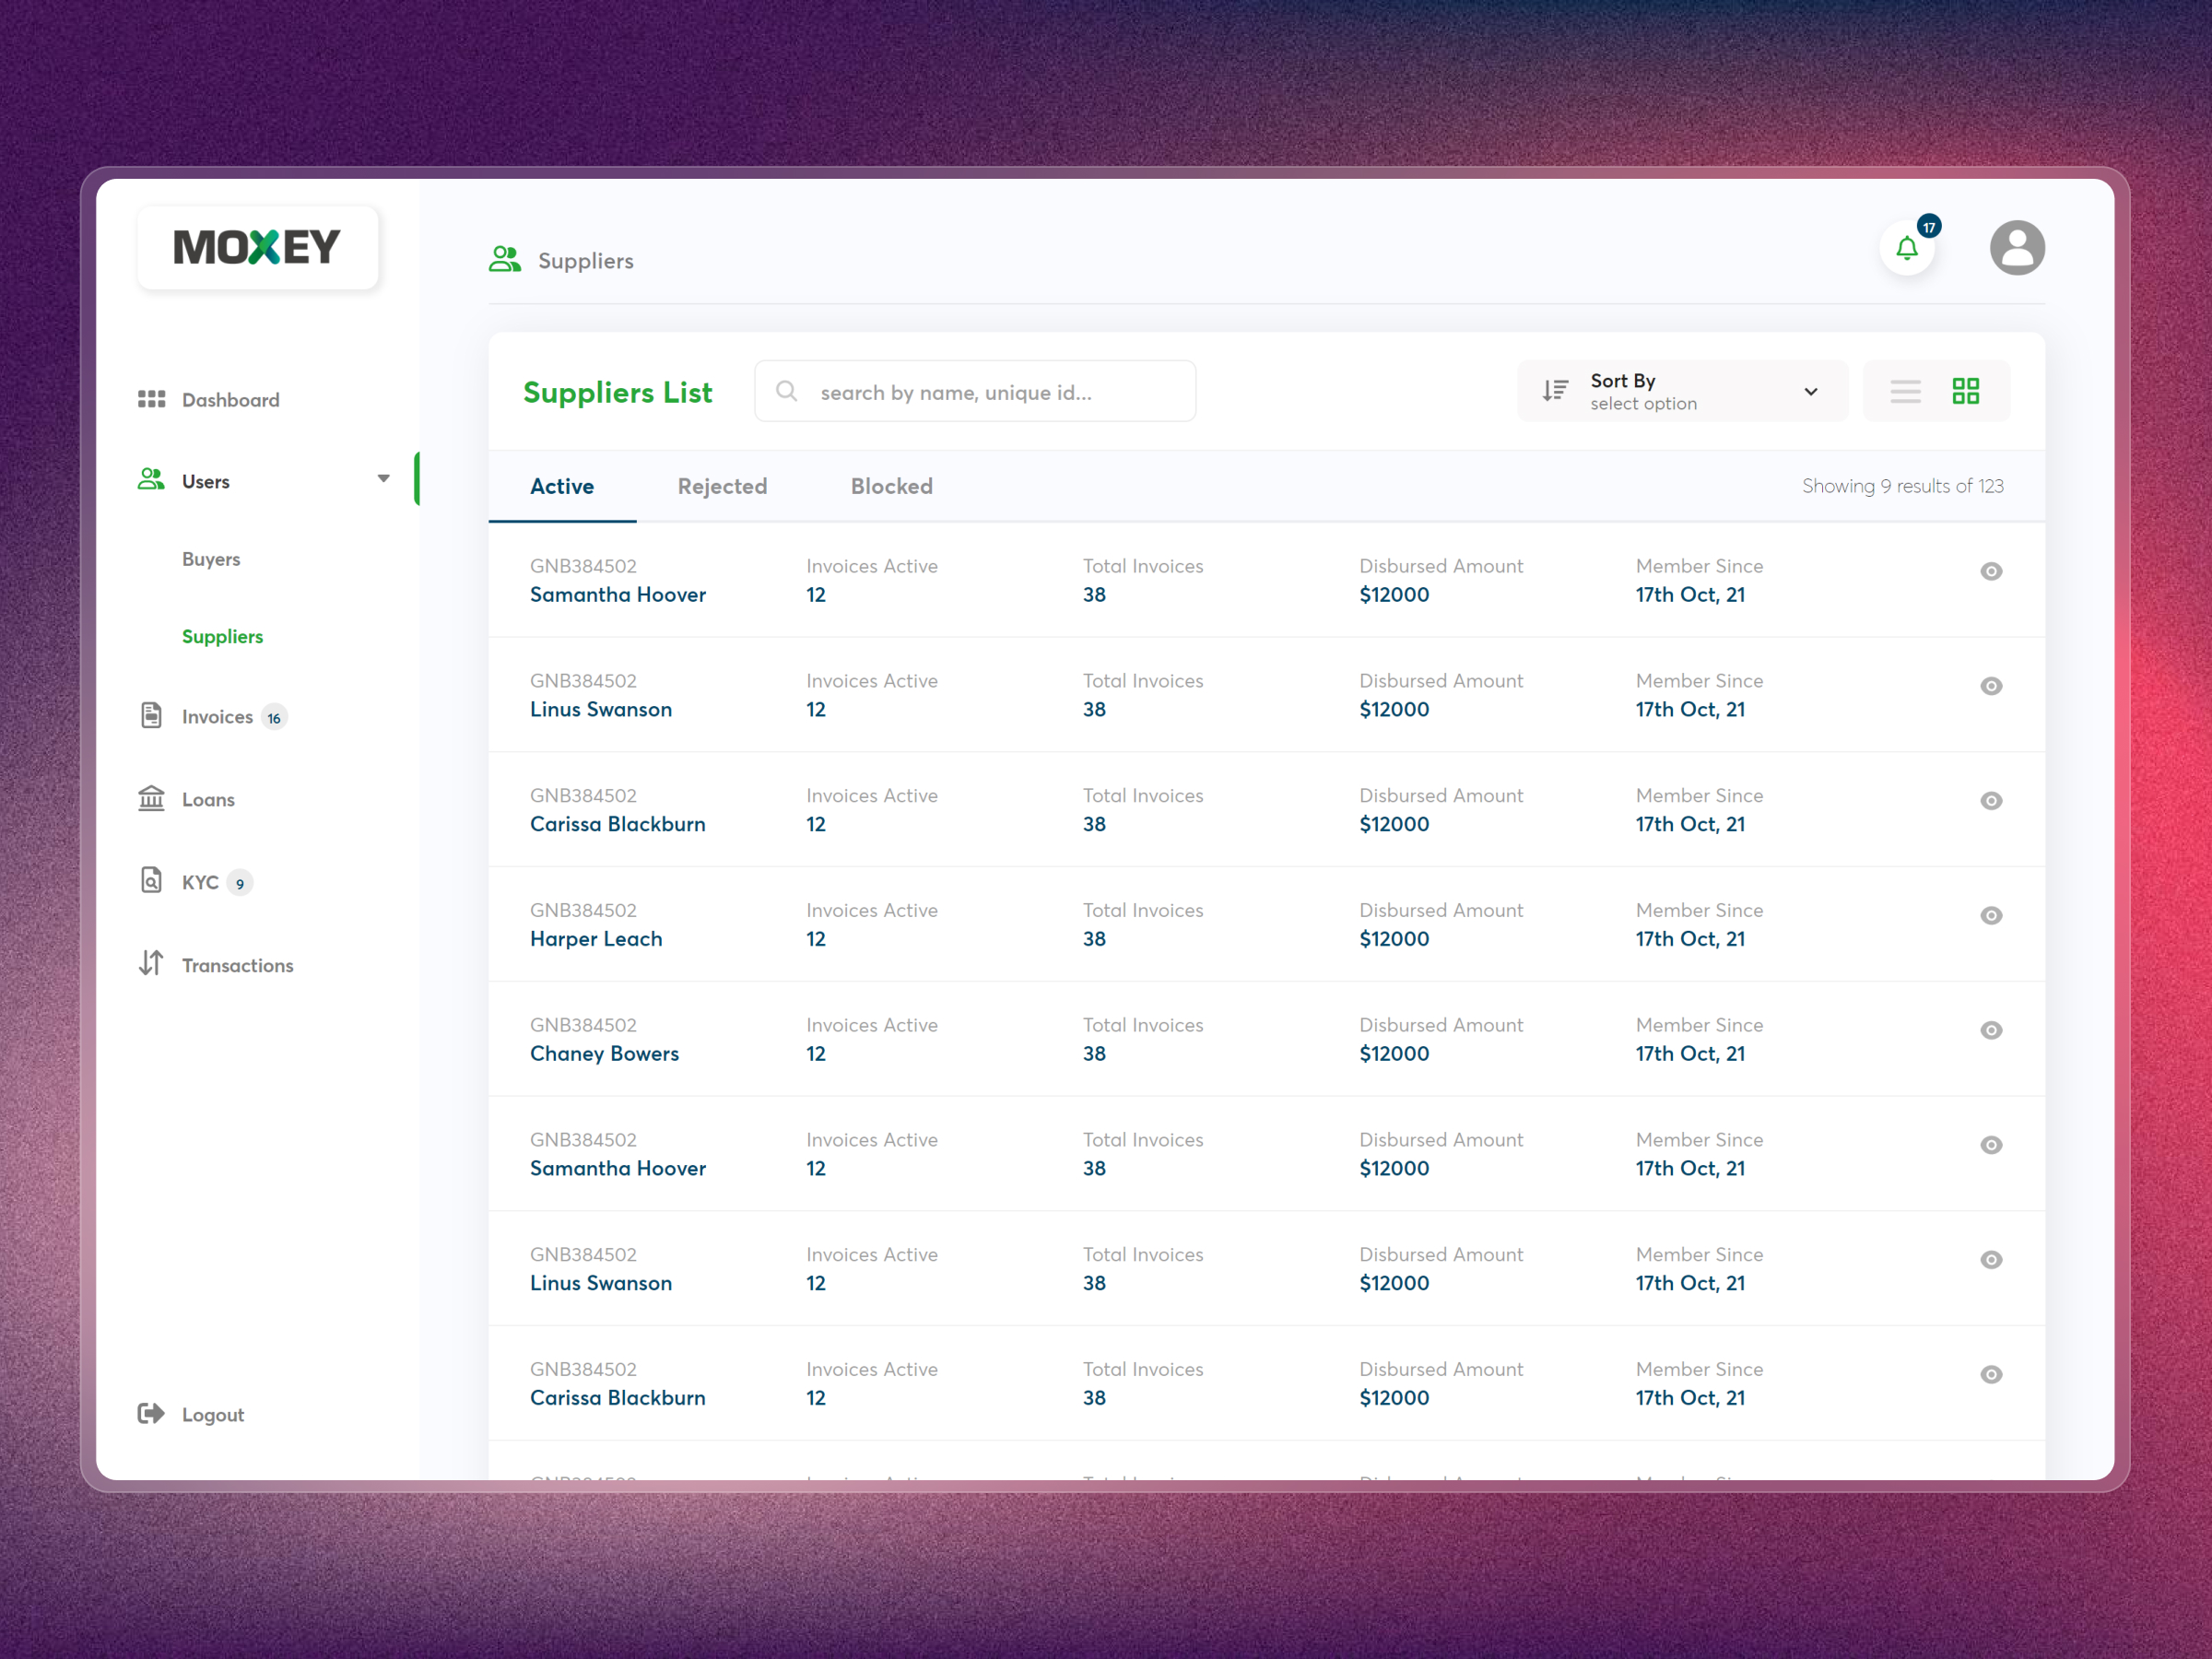Screen dimensions: 2212x1659
Task: Click the supplier search input field
Action: coord(975,391)
